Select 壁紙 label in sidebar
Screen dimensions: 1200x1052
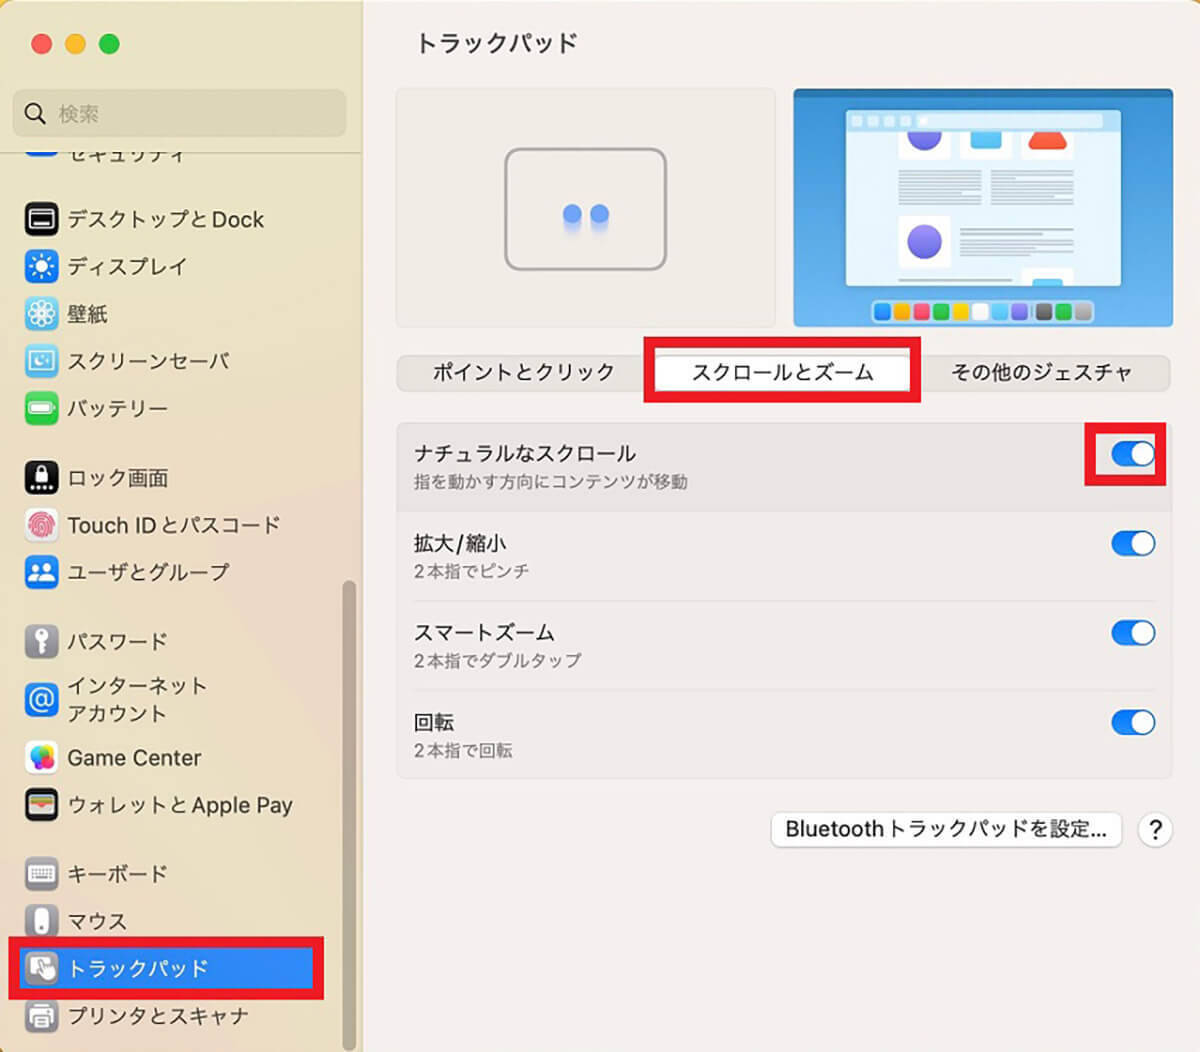click(x=87, y=314)
